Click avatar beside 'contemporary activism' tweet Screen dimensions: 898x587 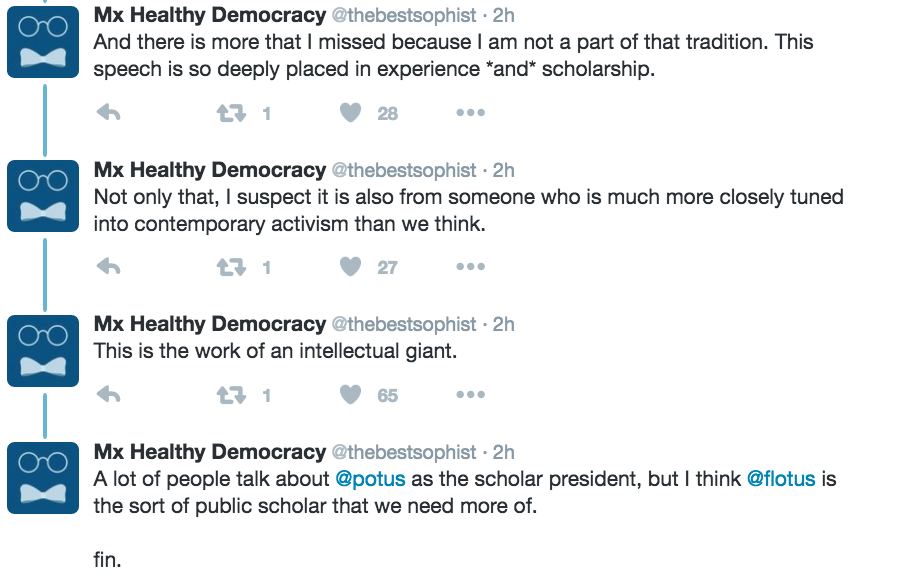pos(43,197)
